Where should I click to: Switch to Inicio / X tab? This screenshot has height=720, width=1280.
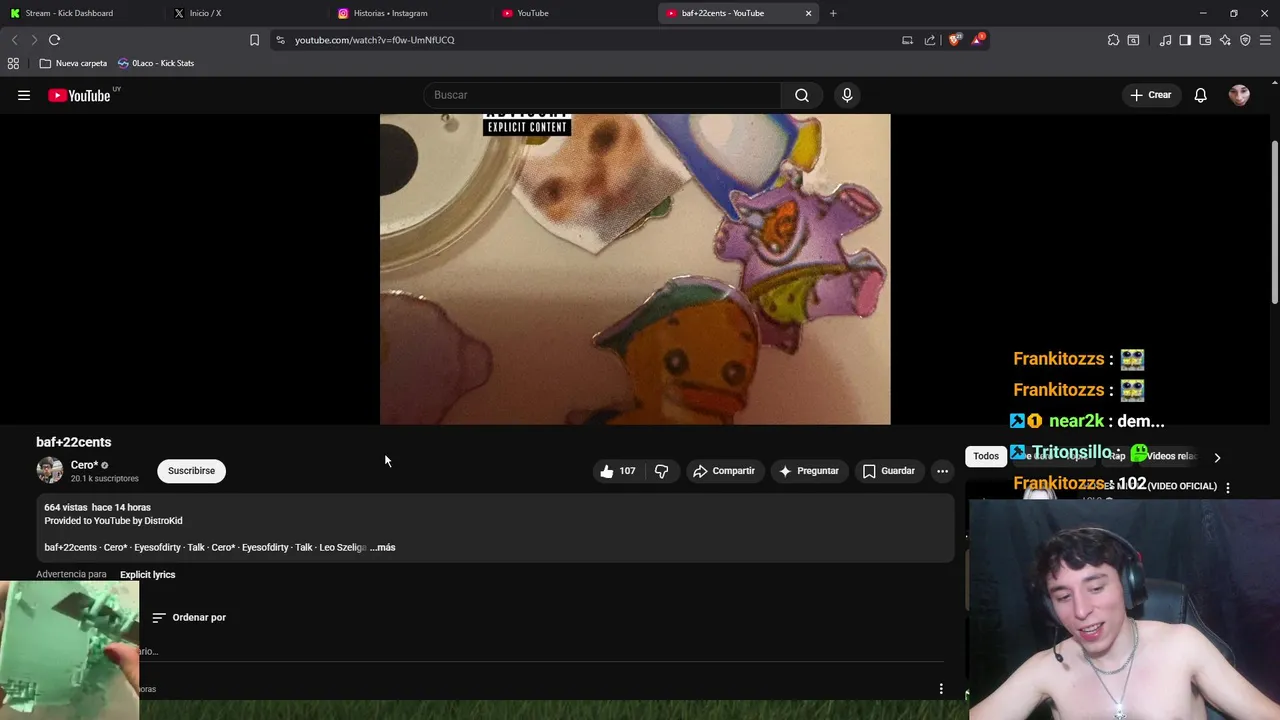pos(245,13)
